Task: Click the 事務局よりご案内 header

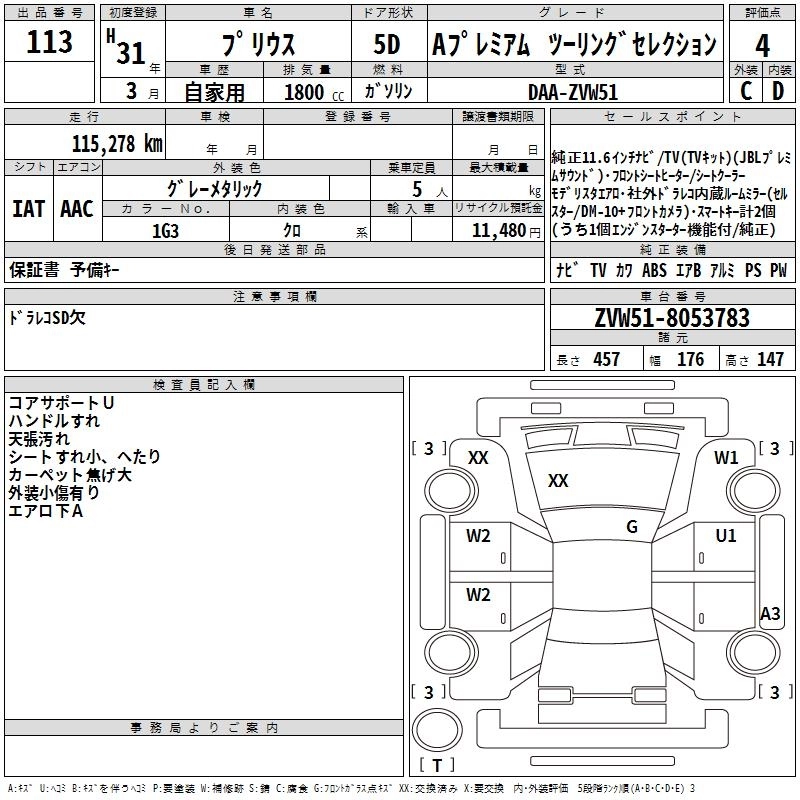Action: point(204,728)
